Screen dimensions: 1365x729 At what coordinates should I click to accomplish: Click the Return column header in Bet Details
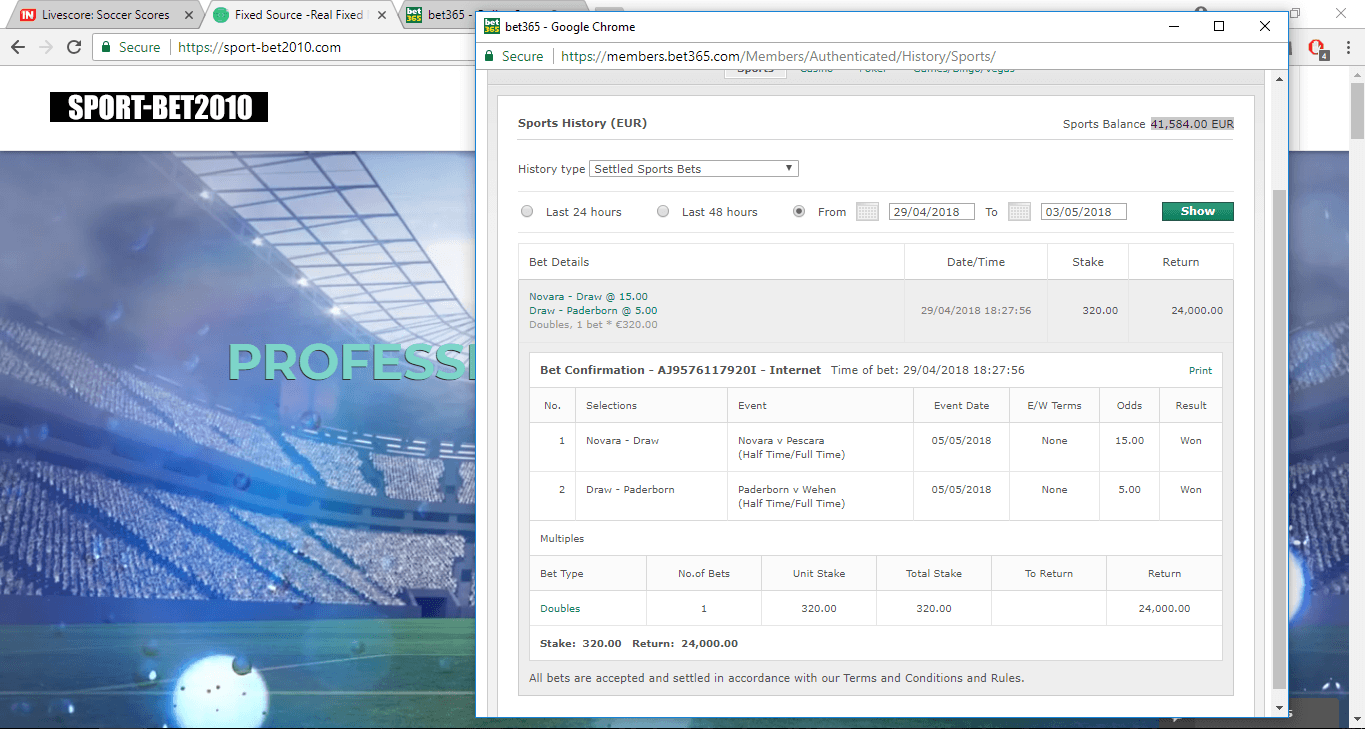[1180, 262]
